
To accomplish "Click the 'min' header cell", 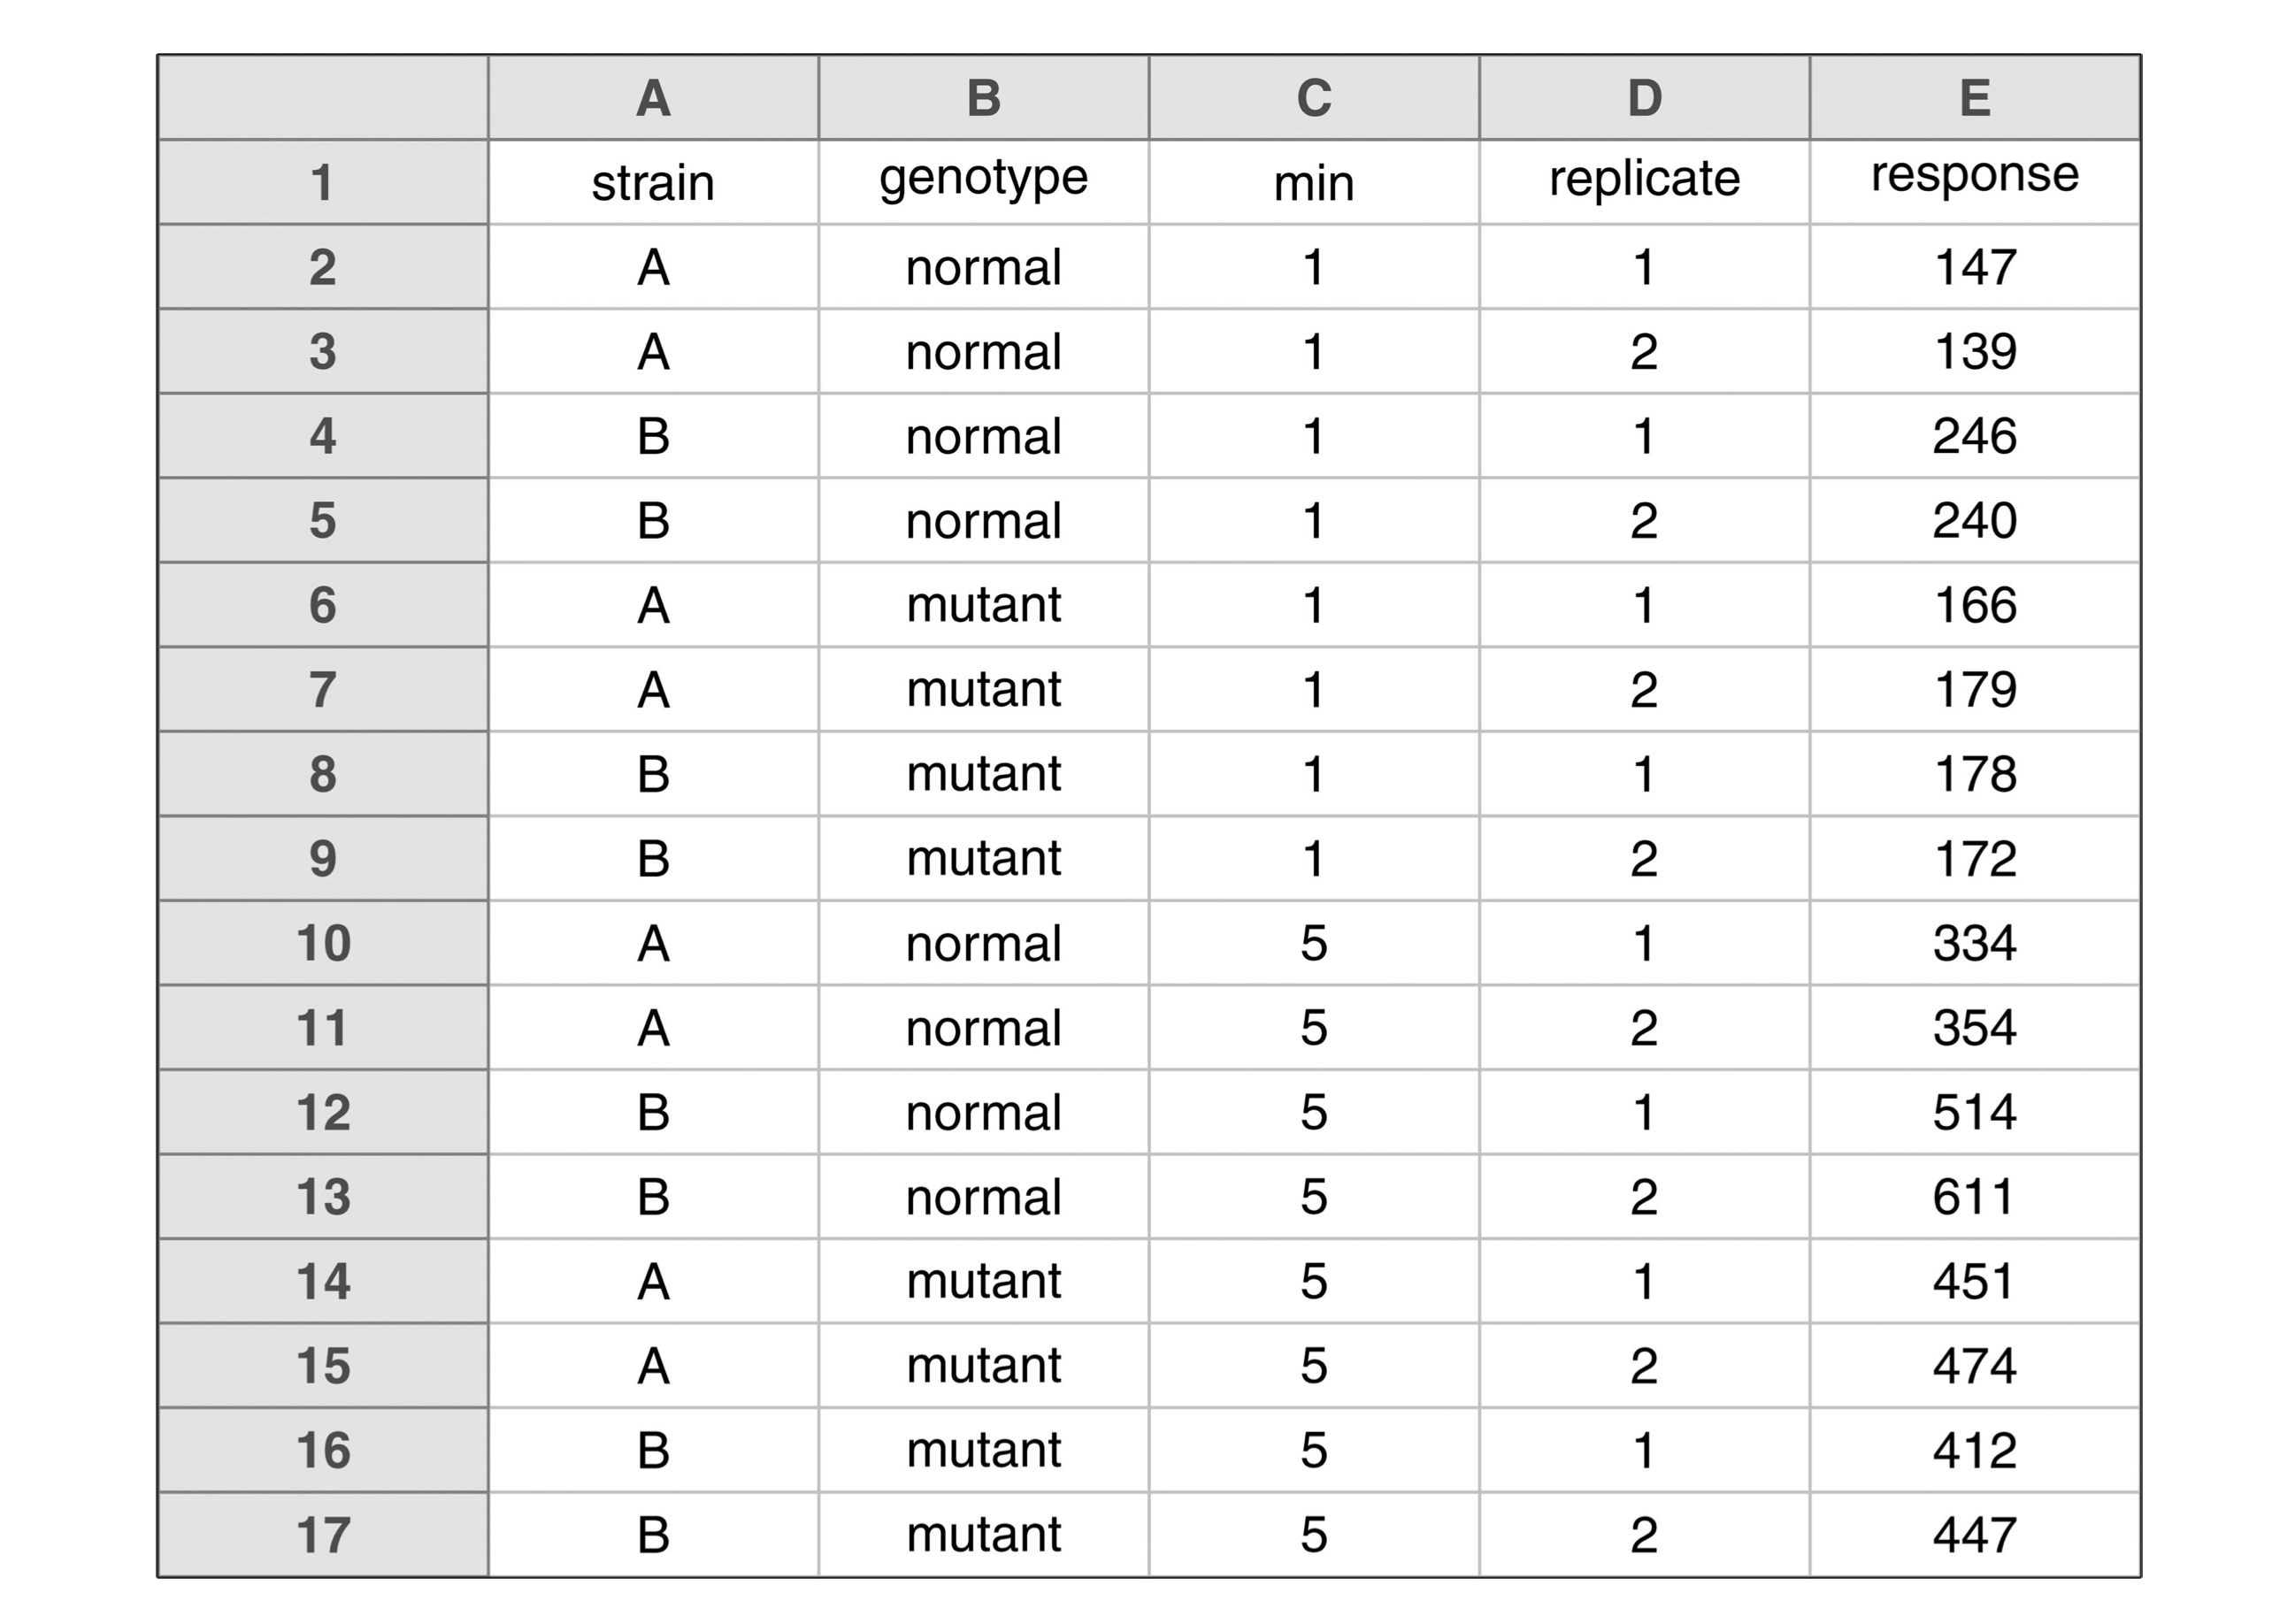I will [1313, 182].
